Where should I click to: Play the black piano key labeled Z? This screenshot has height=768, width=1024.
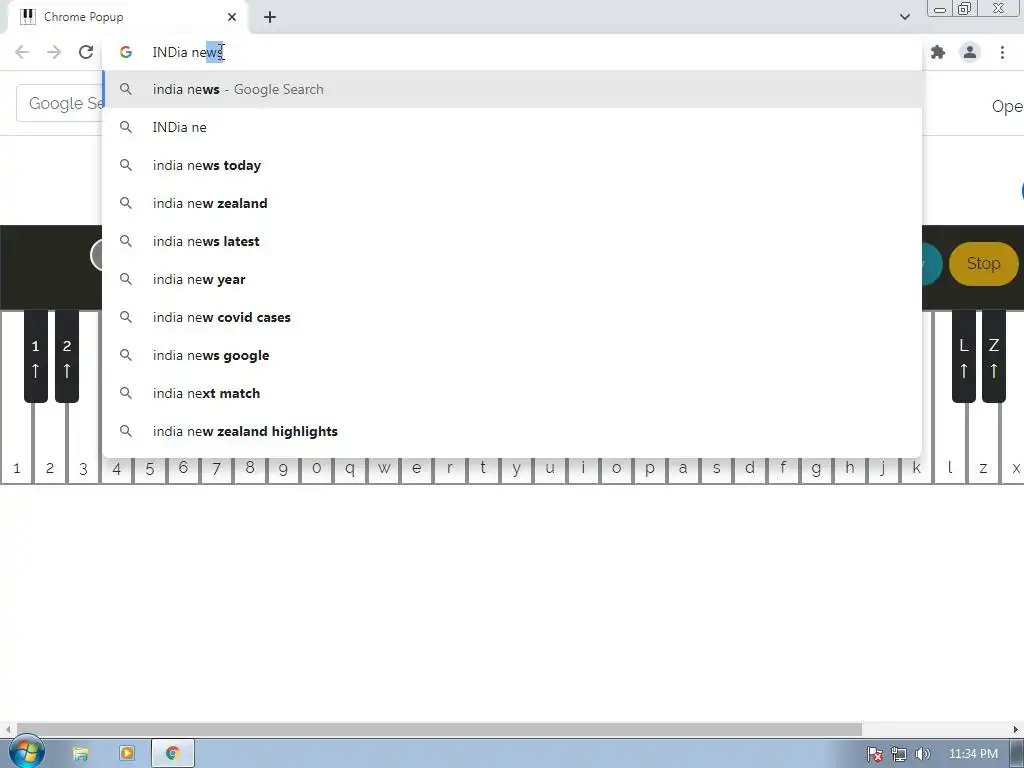coord(994,357)
